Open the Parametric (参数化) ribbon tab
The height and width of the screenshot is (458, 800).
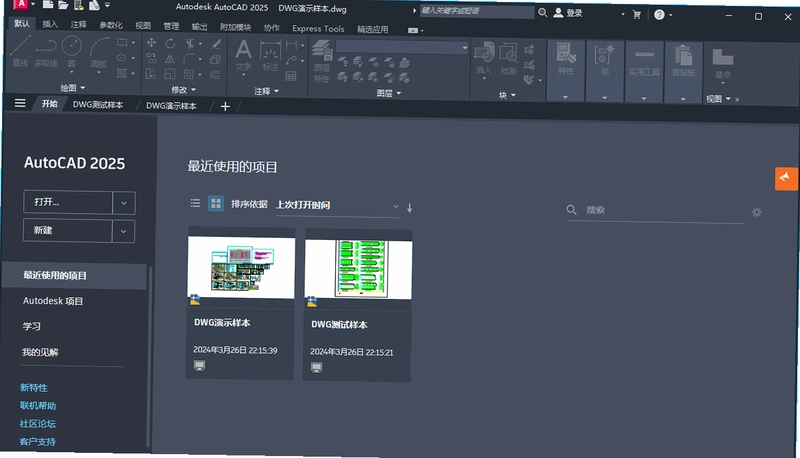click(111, 25)
